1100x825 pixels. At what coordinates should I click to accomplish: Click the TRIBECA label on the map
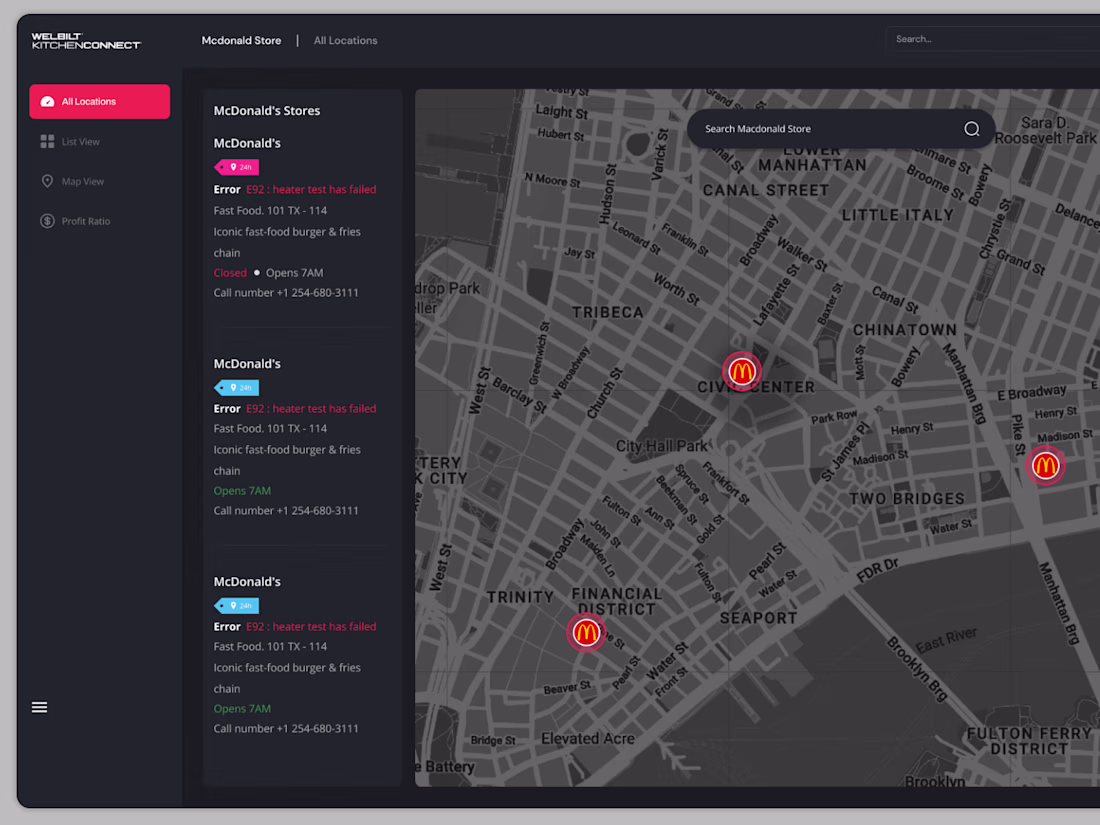pos(608,313)
